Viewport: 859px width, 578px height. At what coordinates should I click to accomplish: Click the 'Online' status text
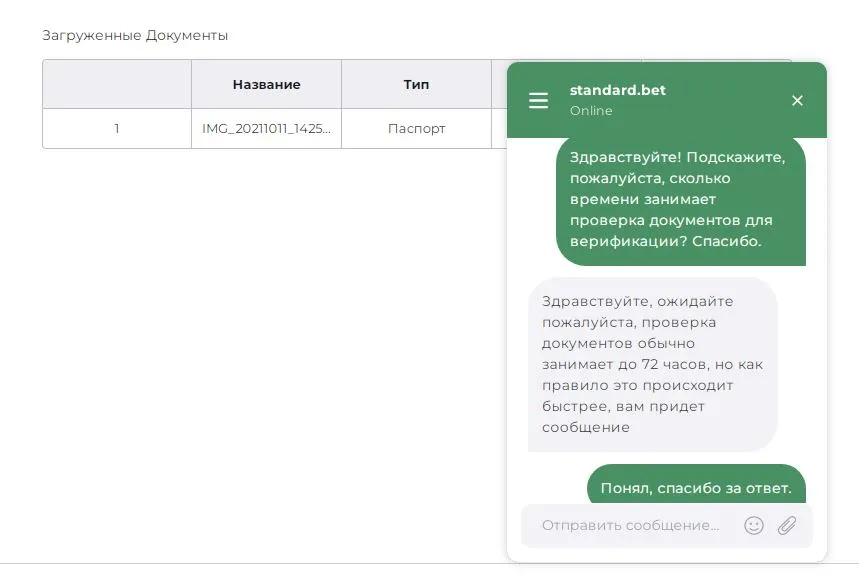[591, 110]
